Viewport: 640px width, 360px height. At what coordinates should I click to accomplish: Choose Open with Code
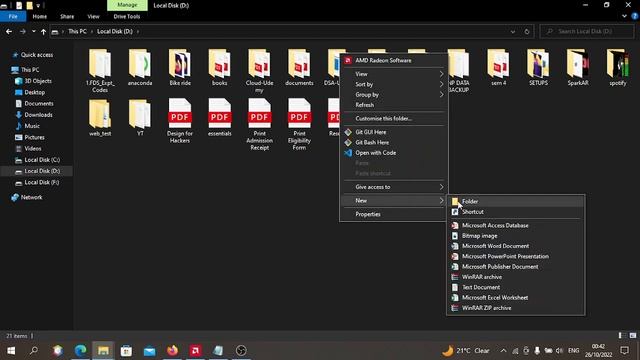pos(394,153)
